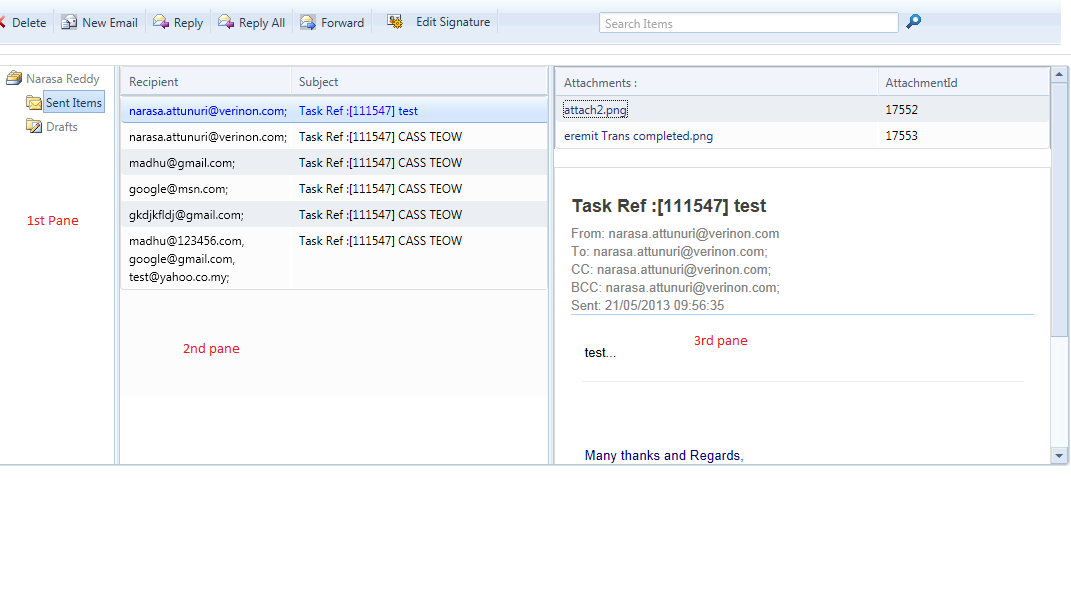This screenshot has height=614, width=1071.
Task: Click the preview vertical scrollbar thumb
Action: pos(1059,209)
